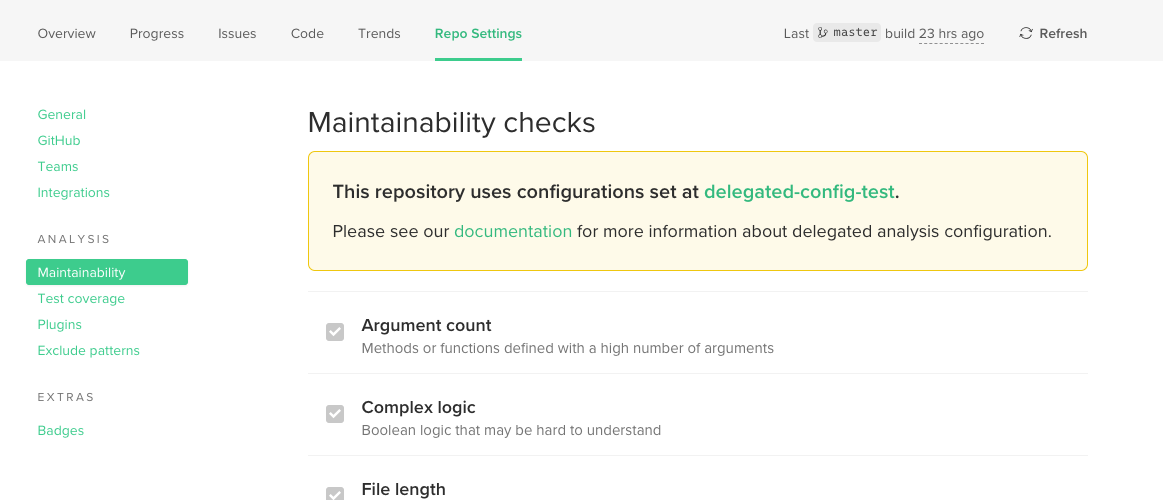Switch to the Progress tab
This screenshot has width=1163, height=500.
(x=157, y=33)
